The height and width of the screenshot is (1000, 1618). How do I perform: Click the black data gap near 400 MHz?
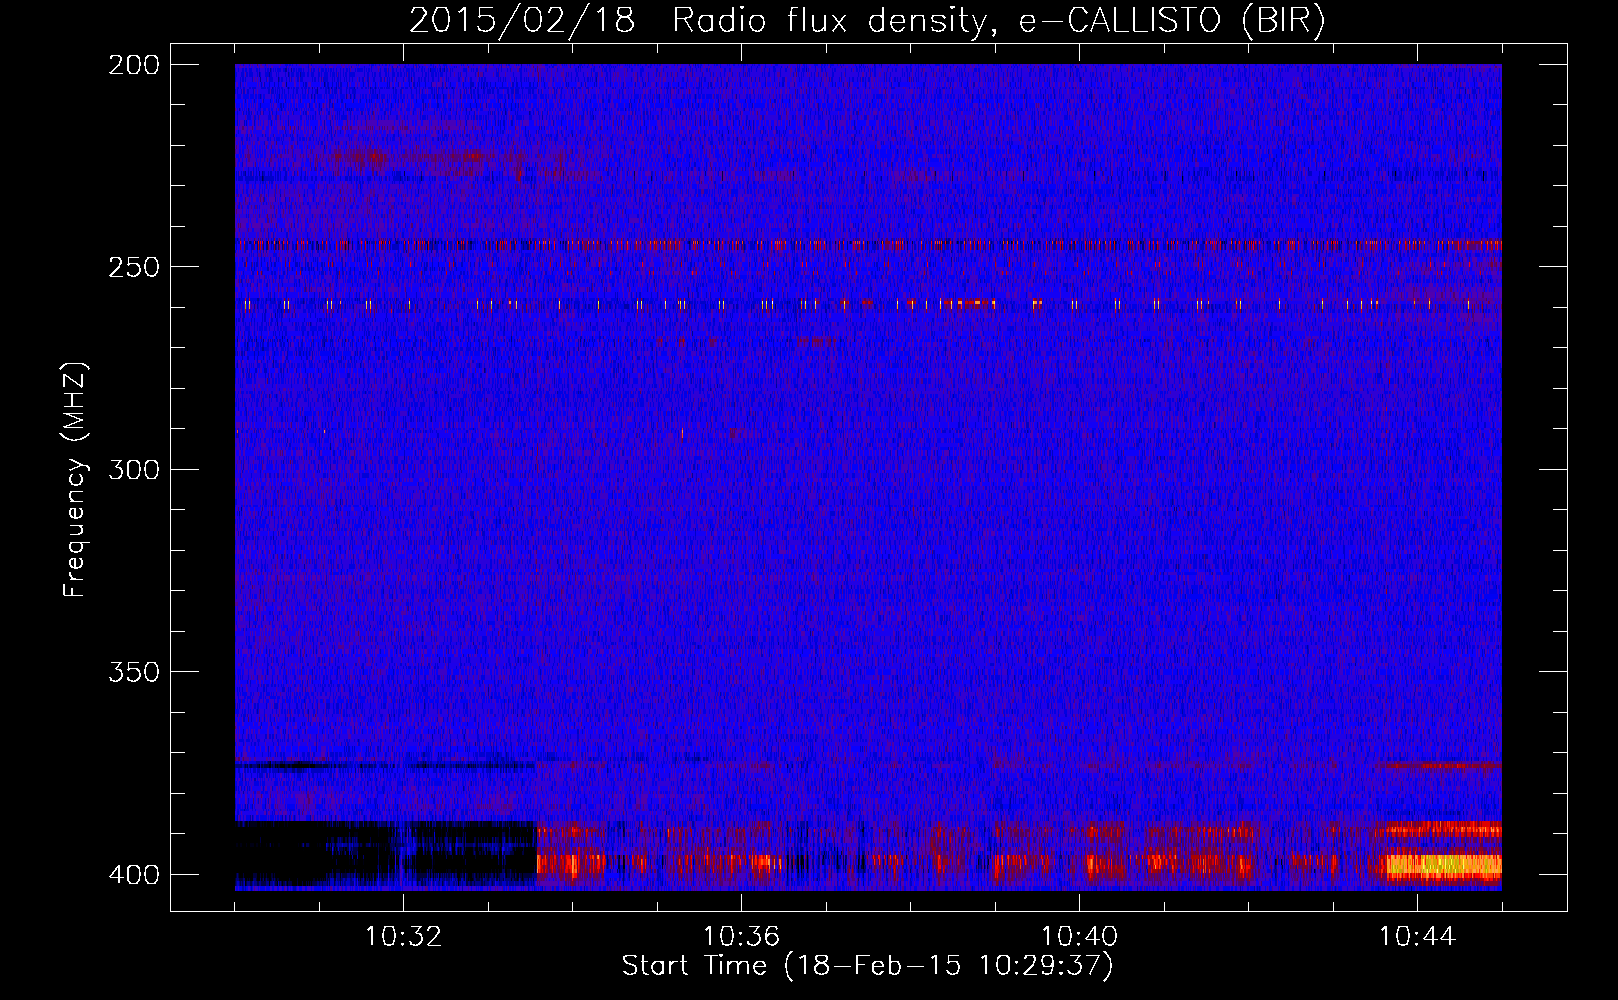[x=385, y=854]
